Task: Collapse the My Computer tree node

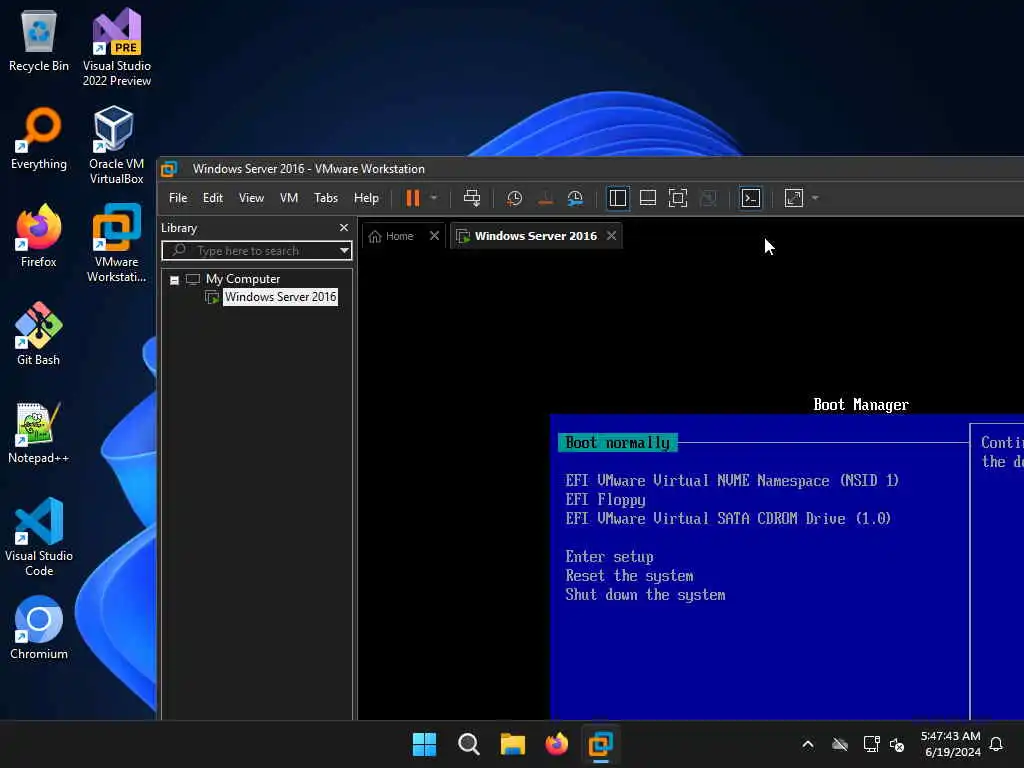Action: 174,280
